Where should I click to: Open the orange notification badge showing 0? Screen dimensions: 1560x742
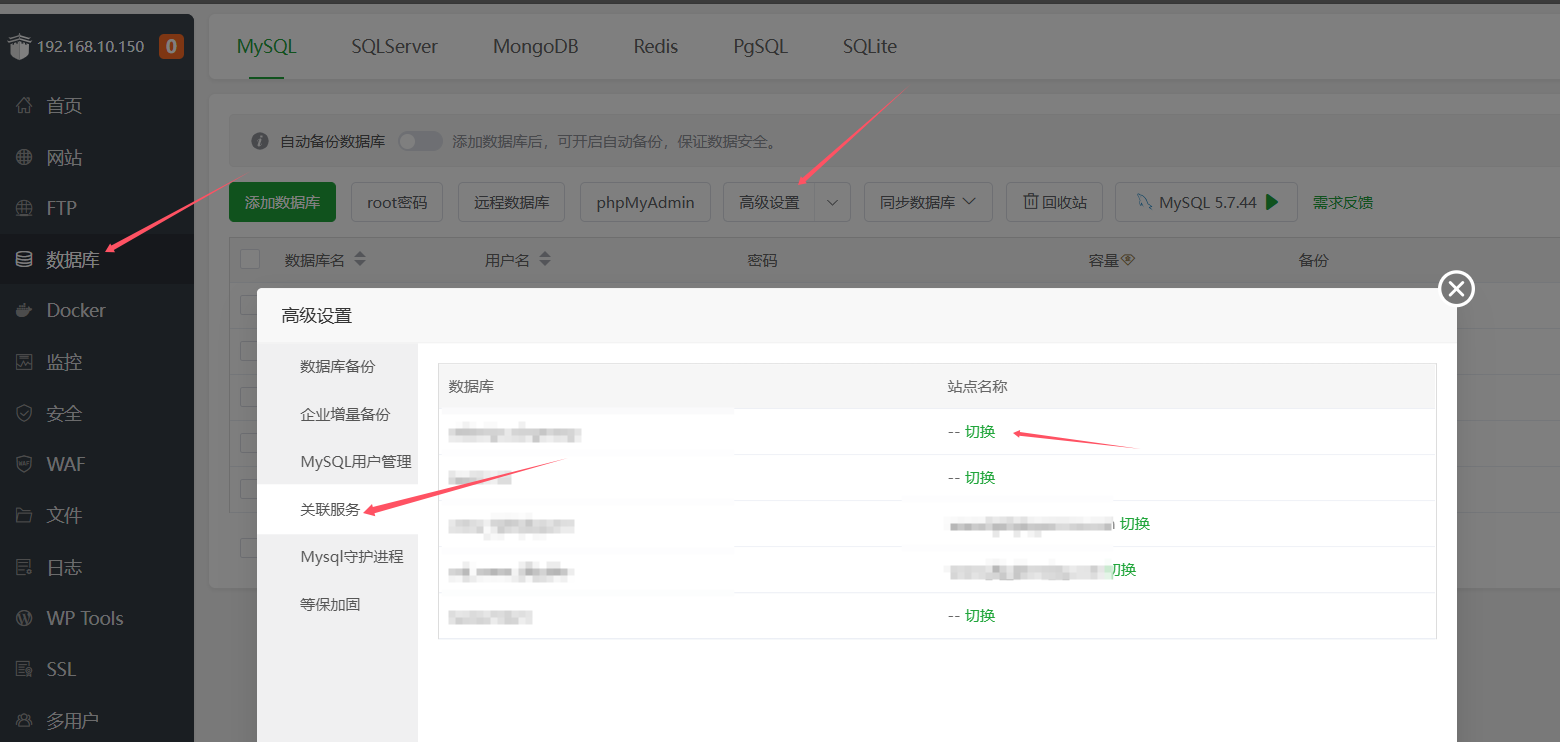point(171,46)
